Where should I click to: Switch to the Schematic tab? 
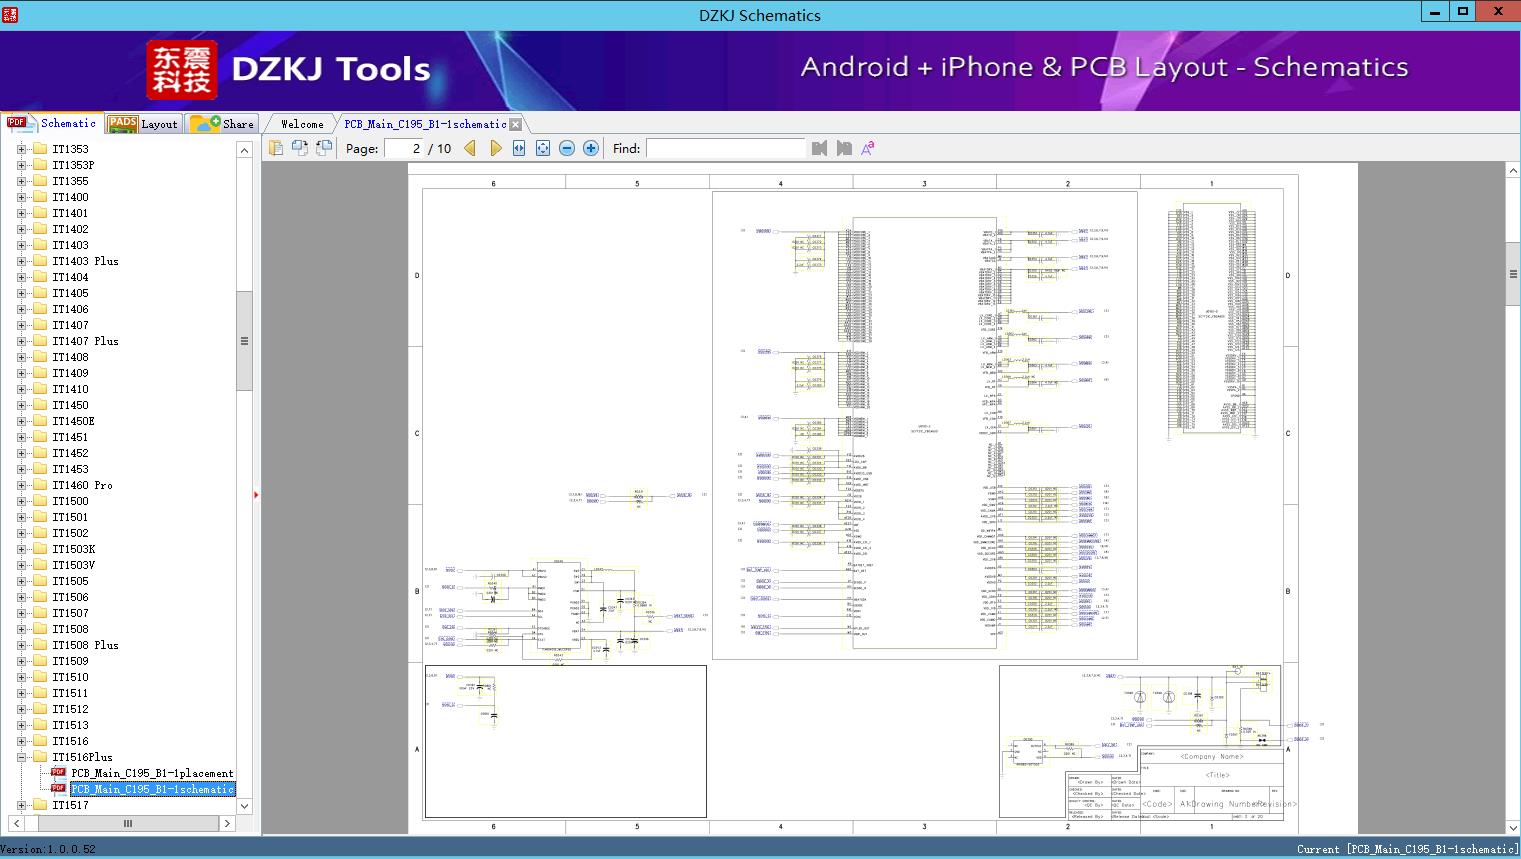pos(52,123)
